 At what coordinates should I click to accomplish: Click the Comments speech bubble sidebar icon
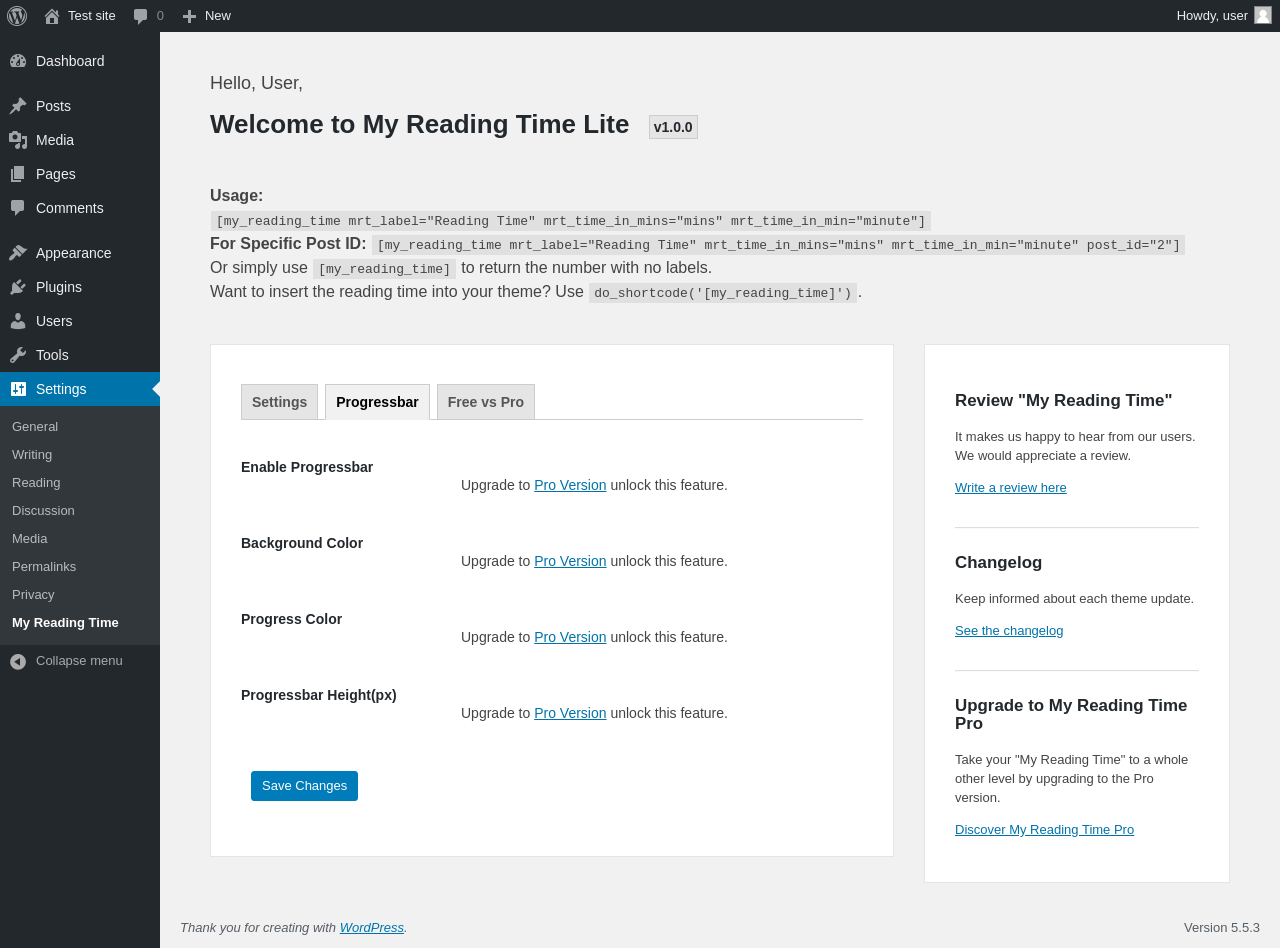18,208
